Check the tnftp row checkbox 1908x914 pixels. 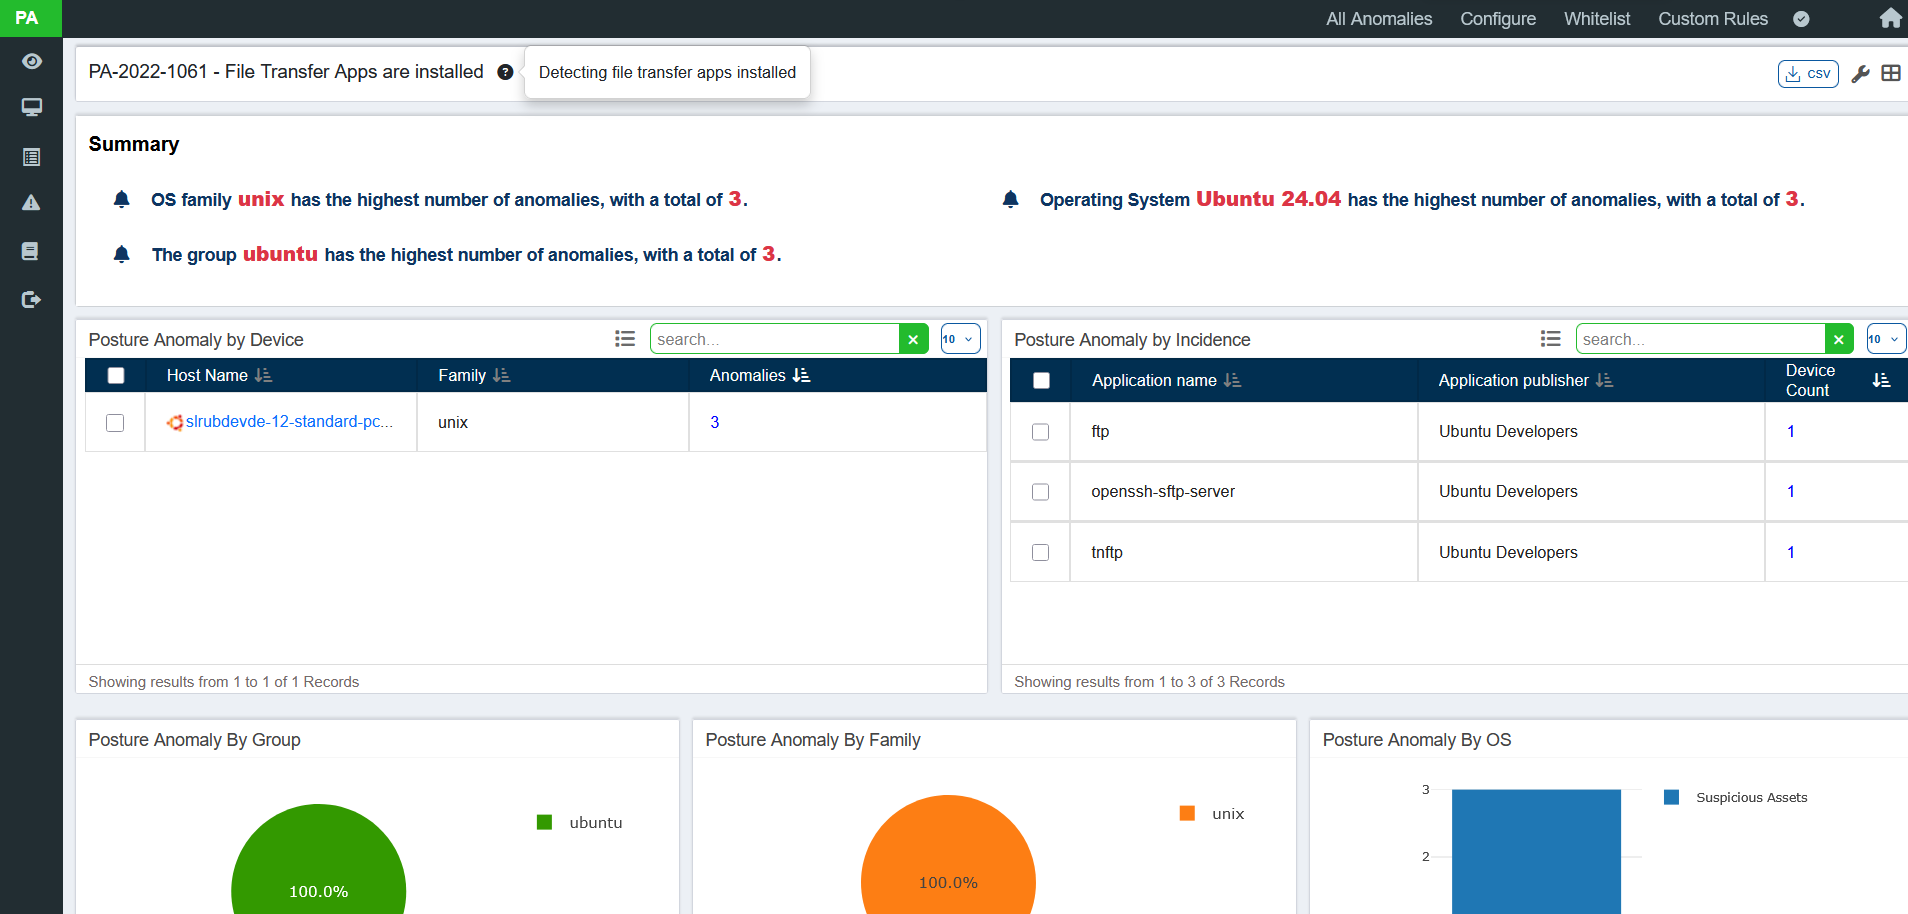[x=1041, y=552]
